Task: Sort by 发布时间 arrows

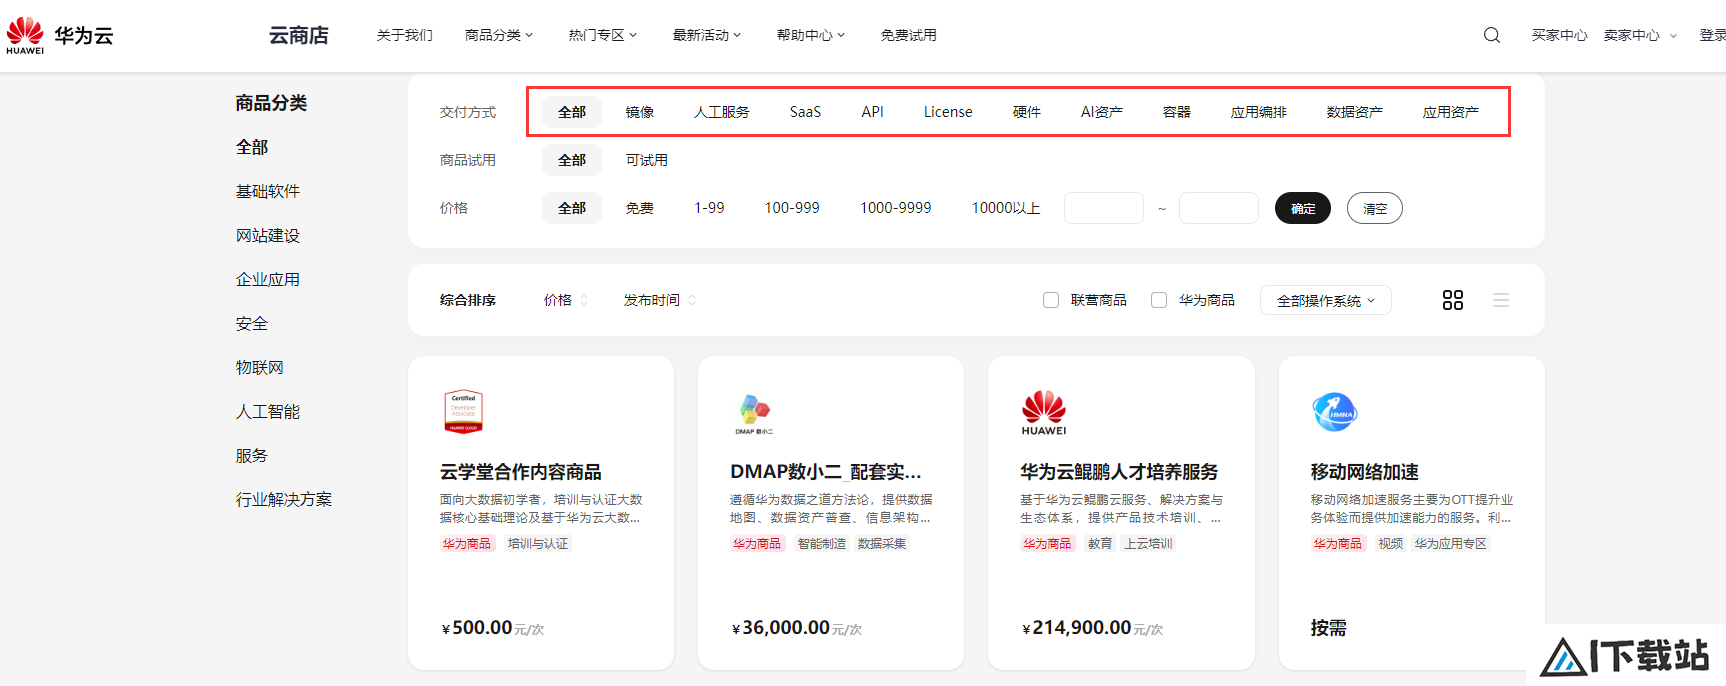Action: (692, 300)
